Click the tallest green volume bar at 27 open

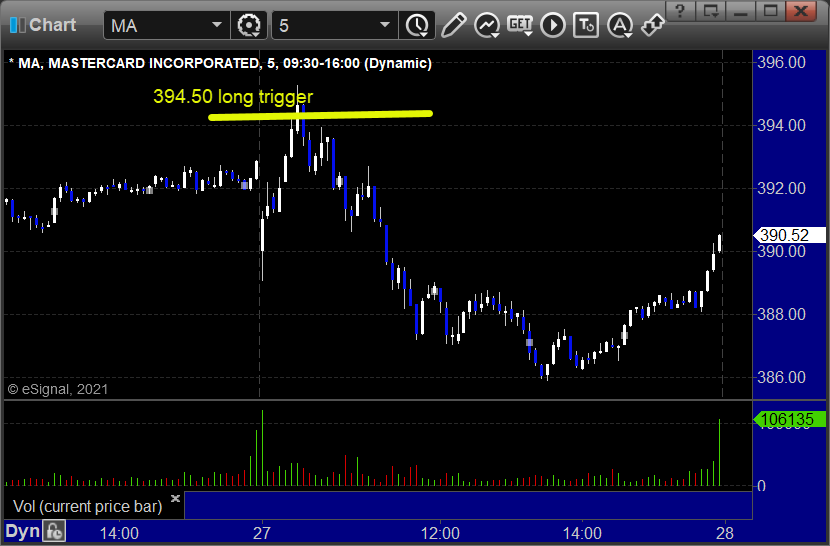point(262,447)
